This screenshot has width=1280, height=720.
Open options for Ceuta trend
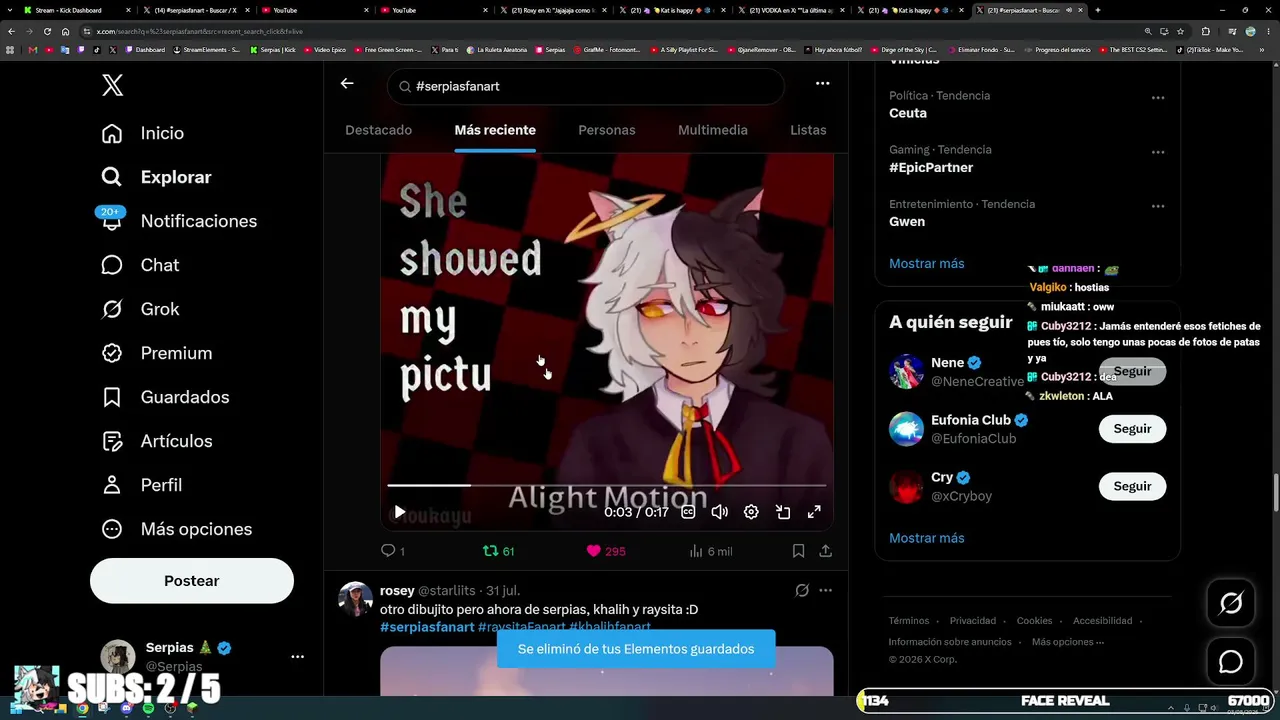pos(1158,98)
